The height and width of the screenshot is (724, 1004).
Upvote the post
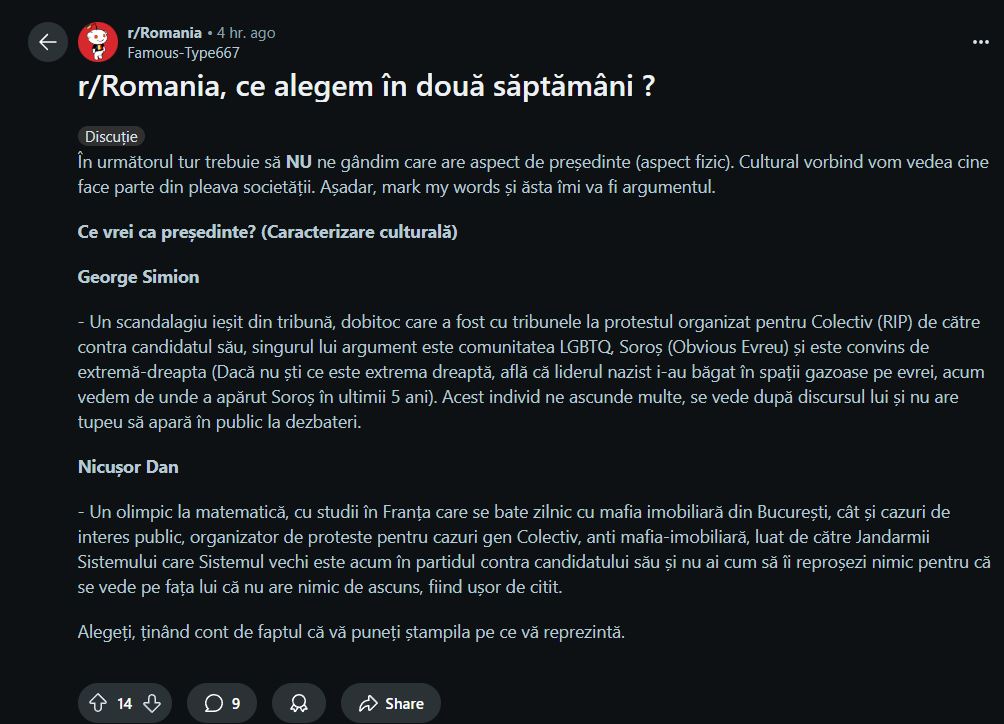[x=98, y=703]
